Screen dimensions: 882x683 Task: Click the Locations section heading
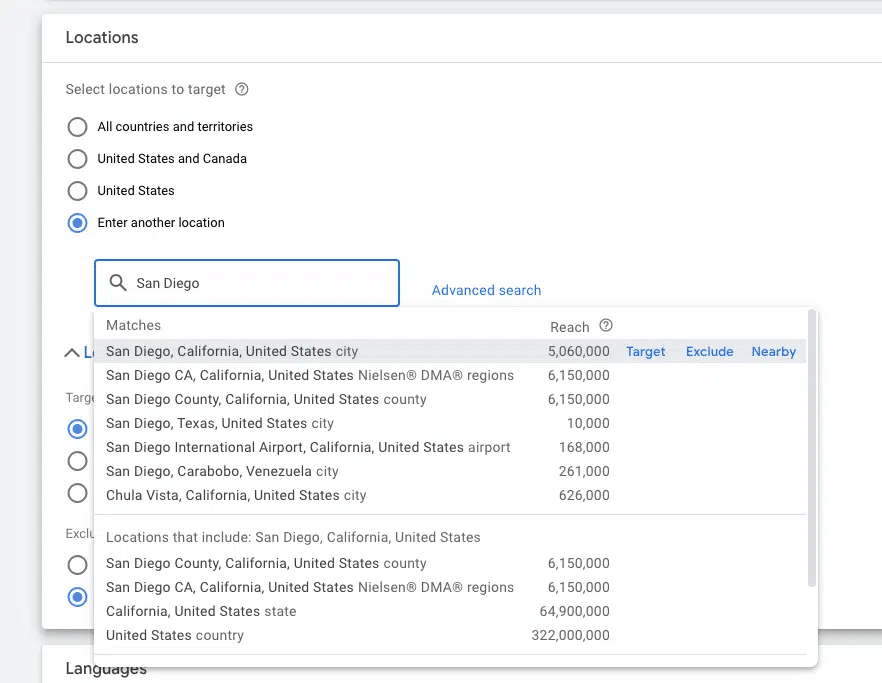pos(102,37)
